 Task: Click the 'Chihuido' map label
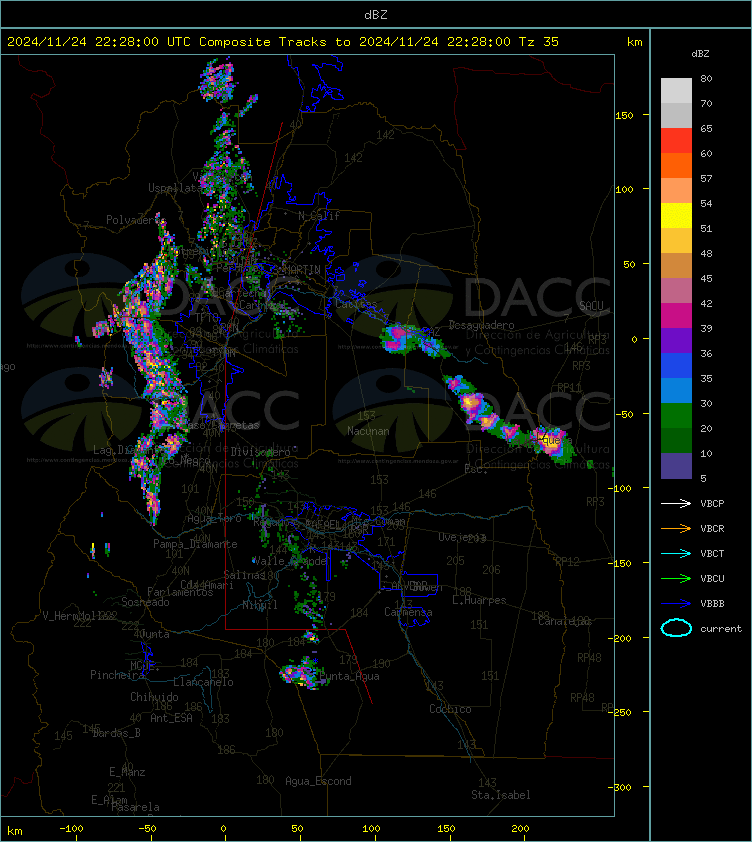coord(154,696)
